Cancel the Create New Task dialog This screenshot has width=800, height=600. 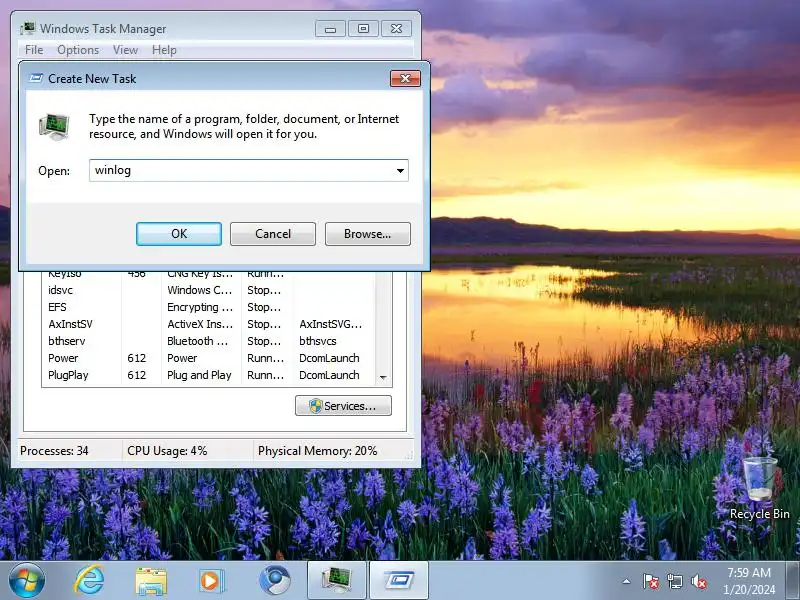pyautogui.click(x=273, y=234)
